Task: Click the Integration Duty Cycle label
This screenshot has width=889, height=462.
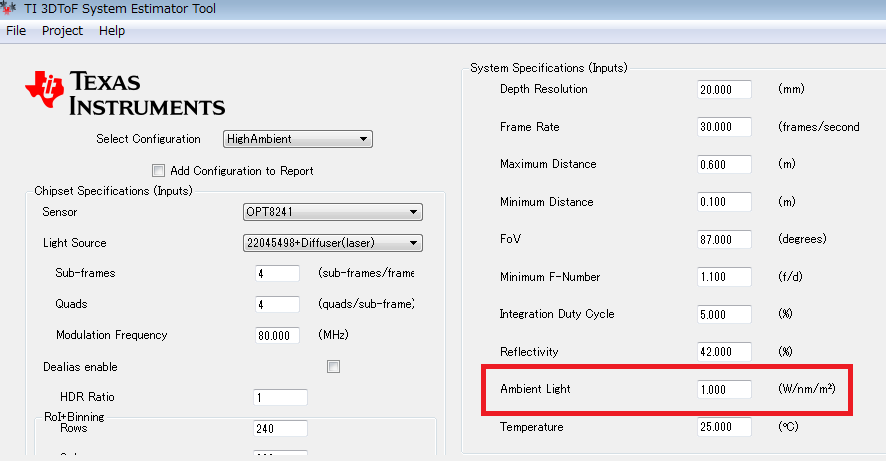Action: [557, 314]
